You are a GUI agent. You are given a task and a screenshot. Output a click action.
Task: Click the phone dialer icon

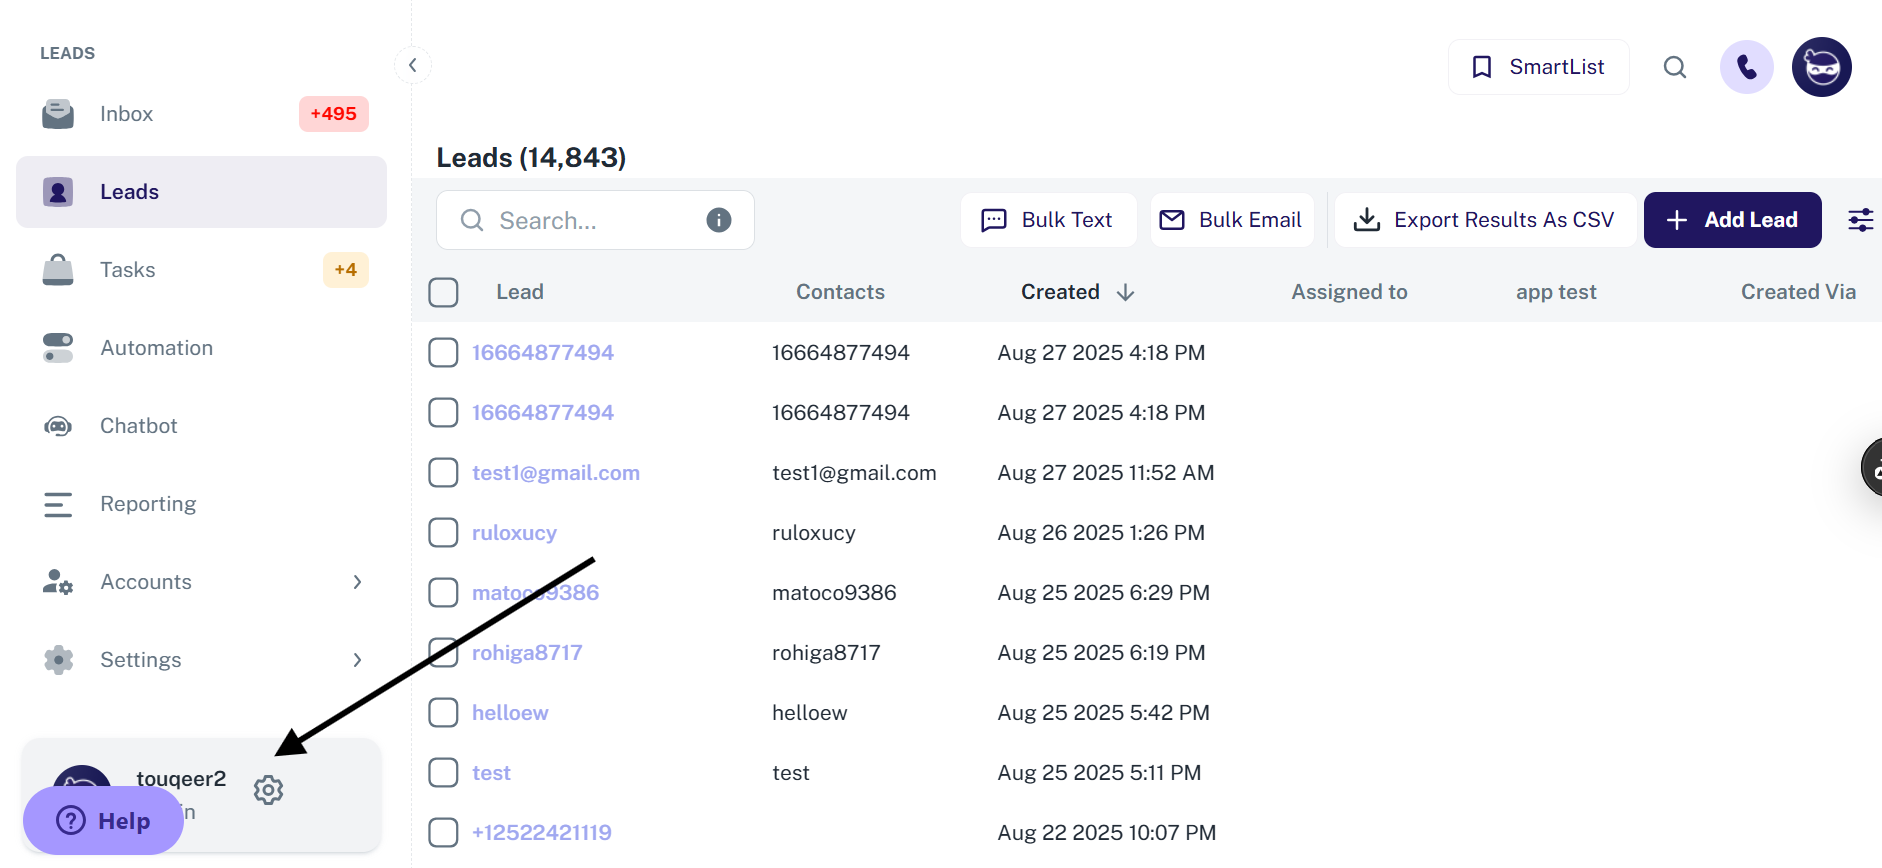[x=1746, y=67]
